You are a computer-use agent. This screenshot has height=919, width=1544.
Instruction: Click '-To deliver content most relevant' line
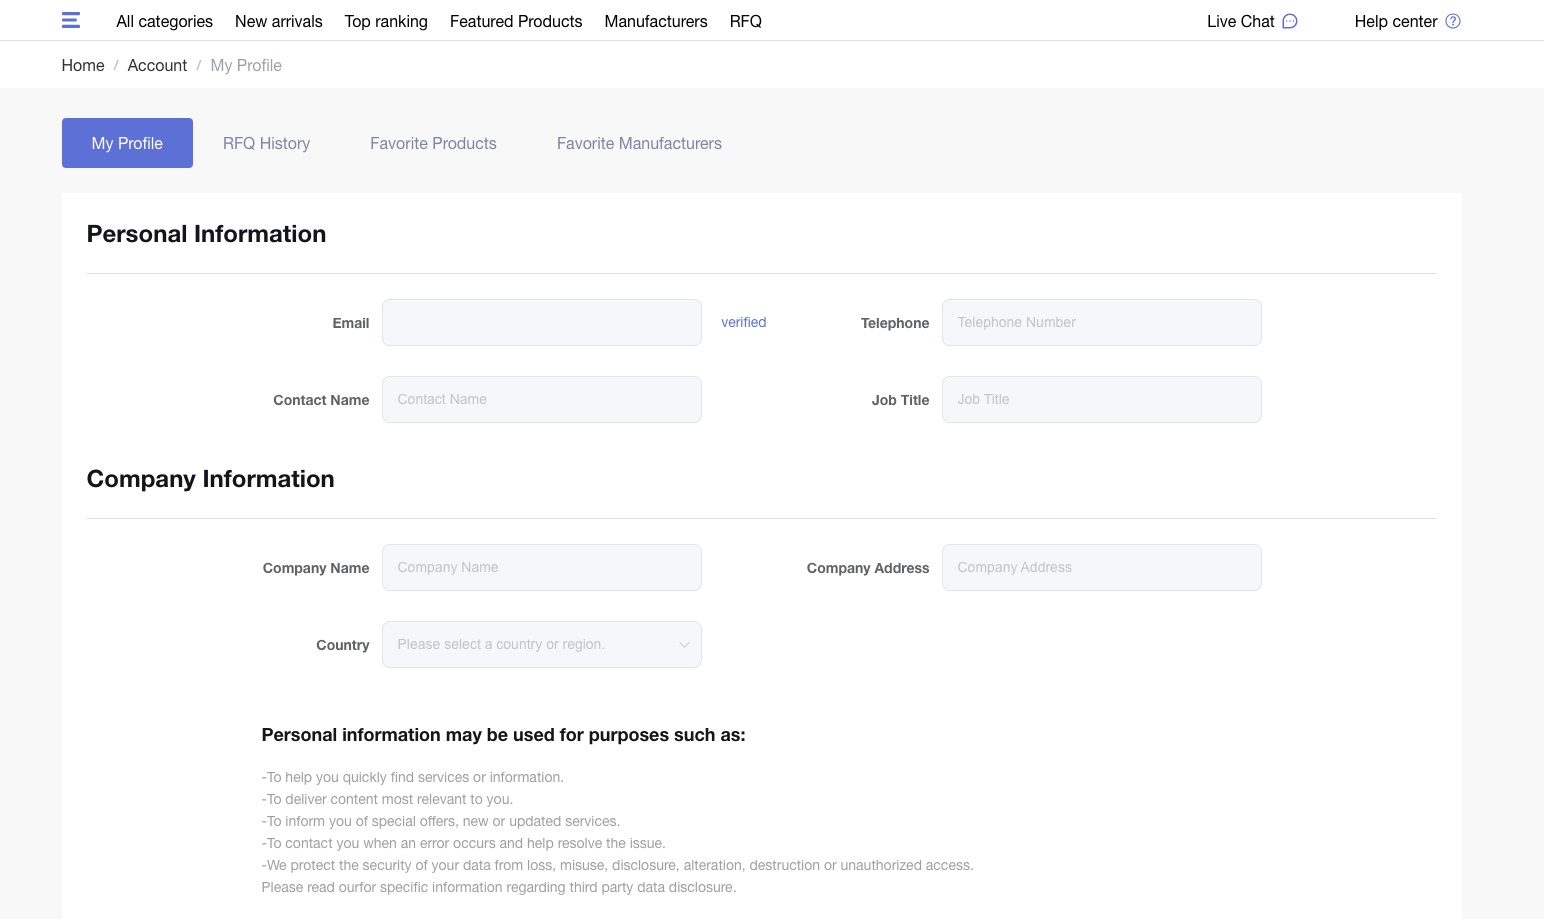coord(387,799)
